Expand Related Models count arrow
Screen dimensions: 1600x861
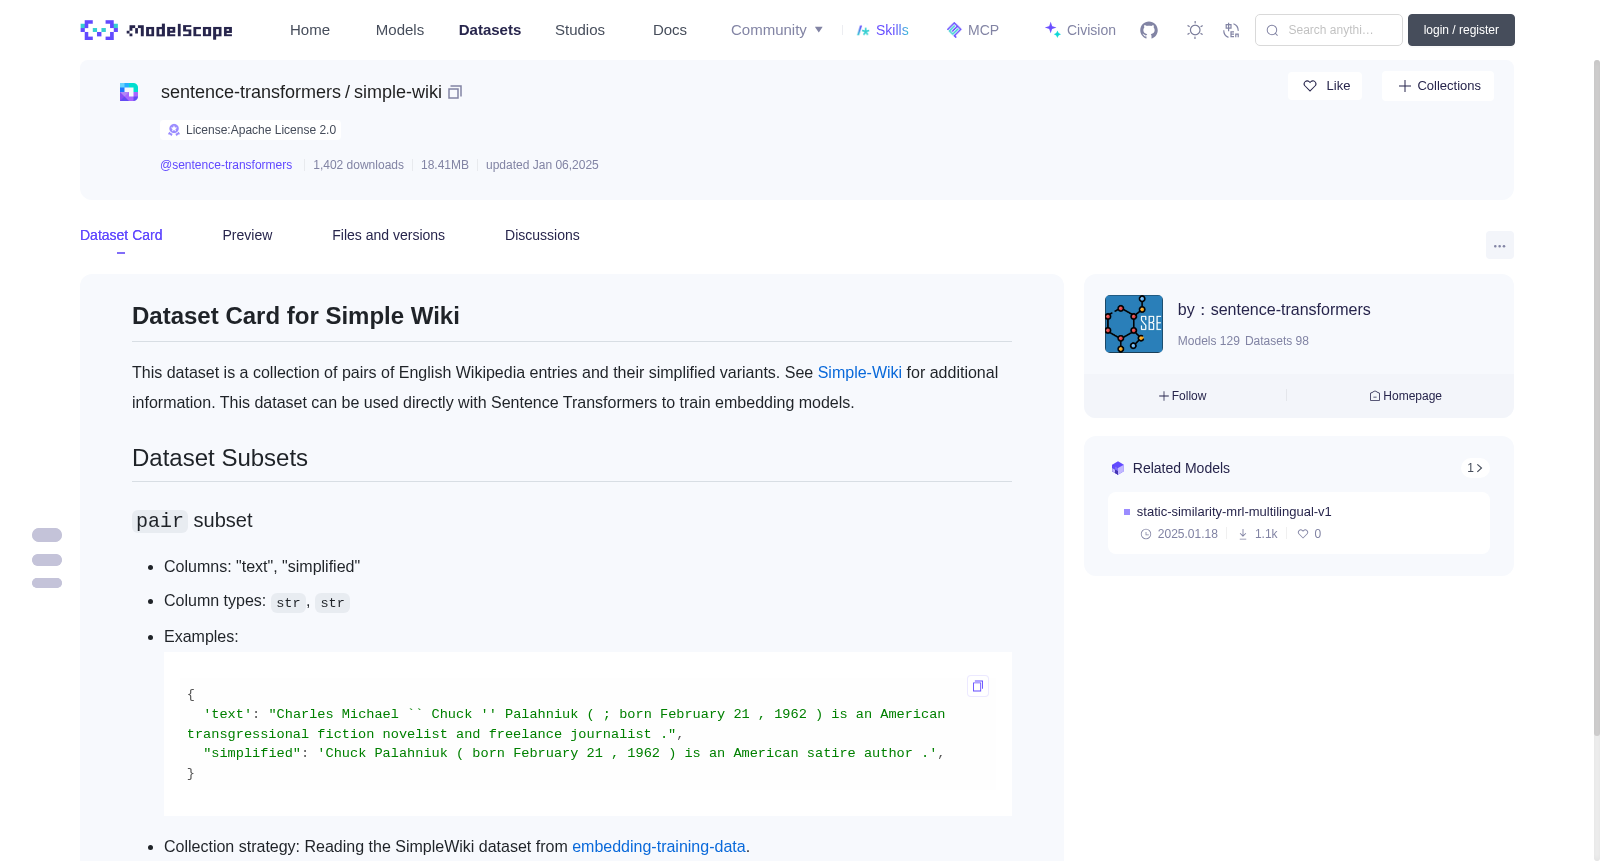[x=1475, y=468]
